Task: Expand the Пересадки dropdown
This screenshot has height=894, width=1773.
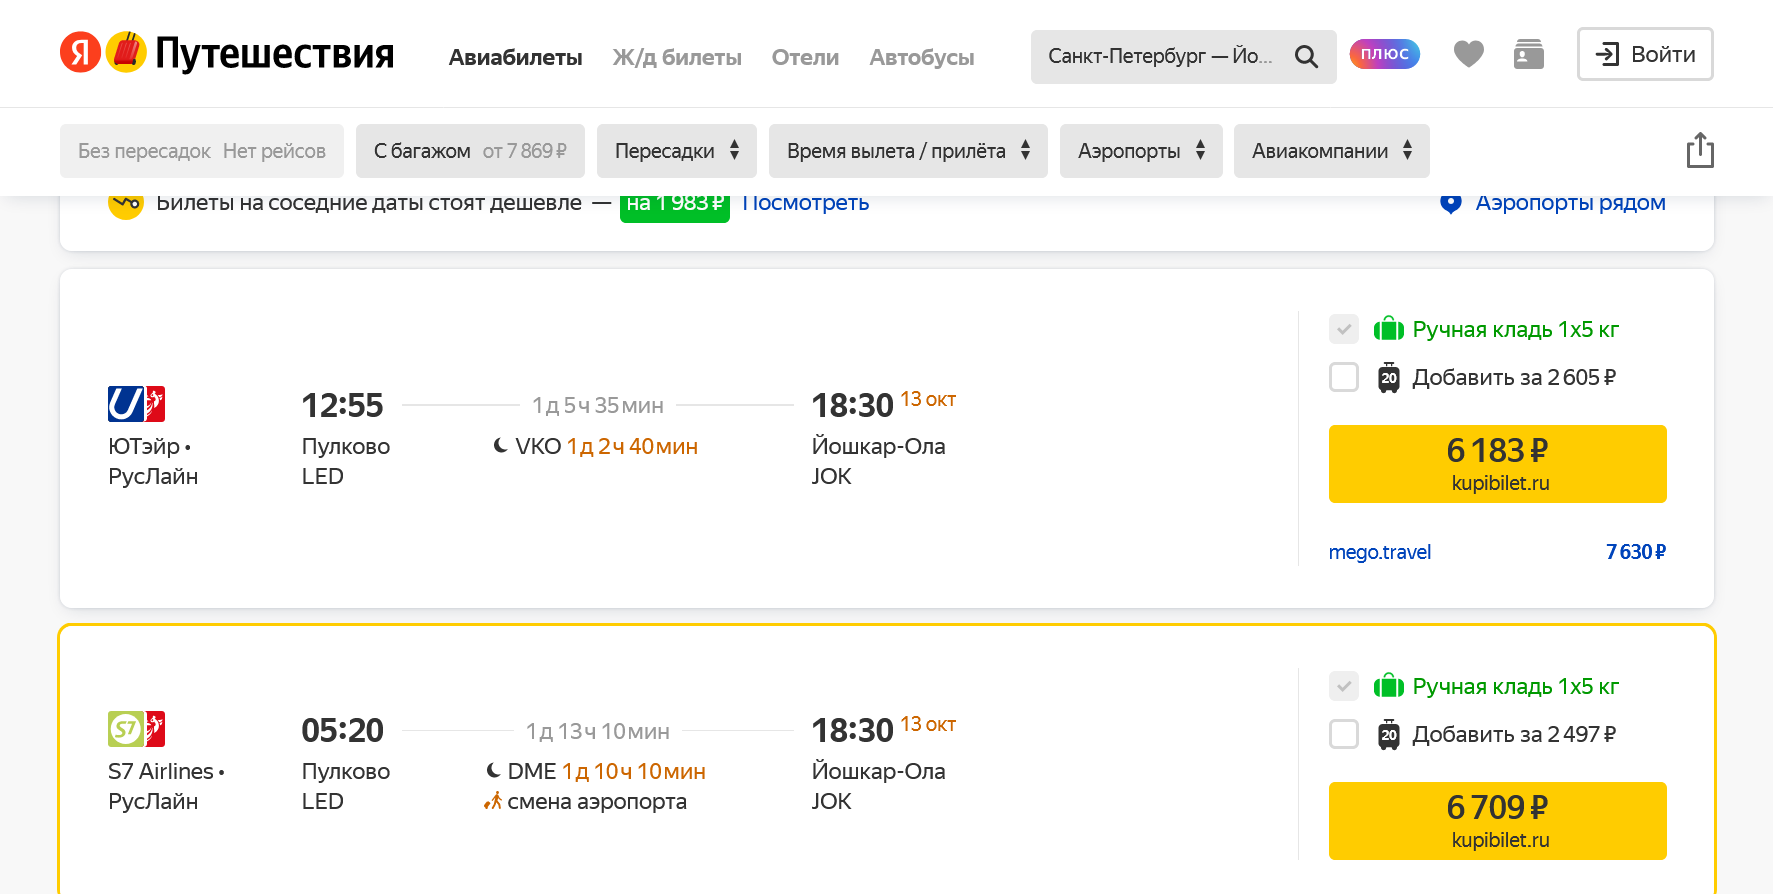Action: (x=676, y=151)
